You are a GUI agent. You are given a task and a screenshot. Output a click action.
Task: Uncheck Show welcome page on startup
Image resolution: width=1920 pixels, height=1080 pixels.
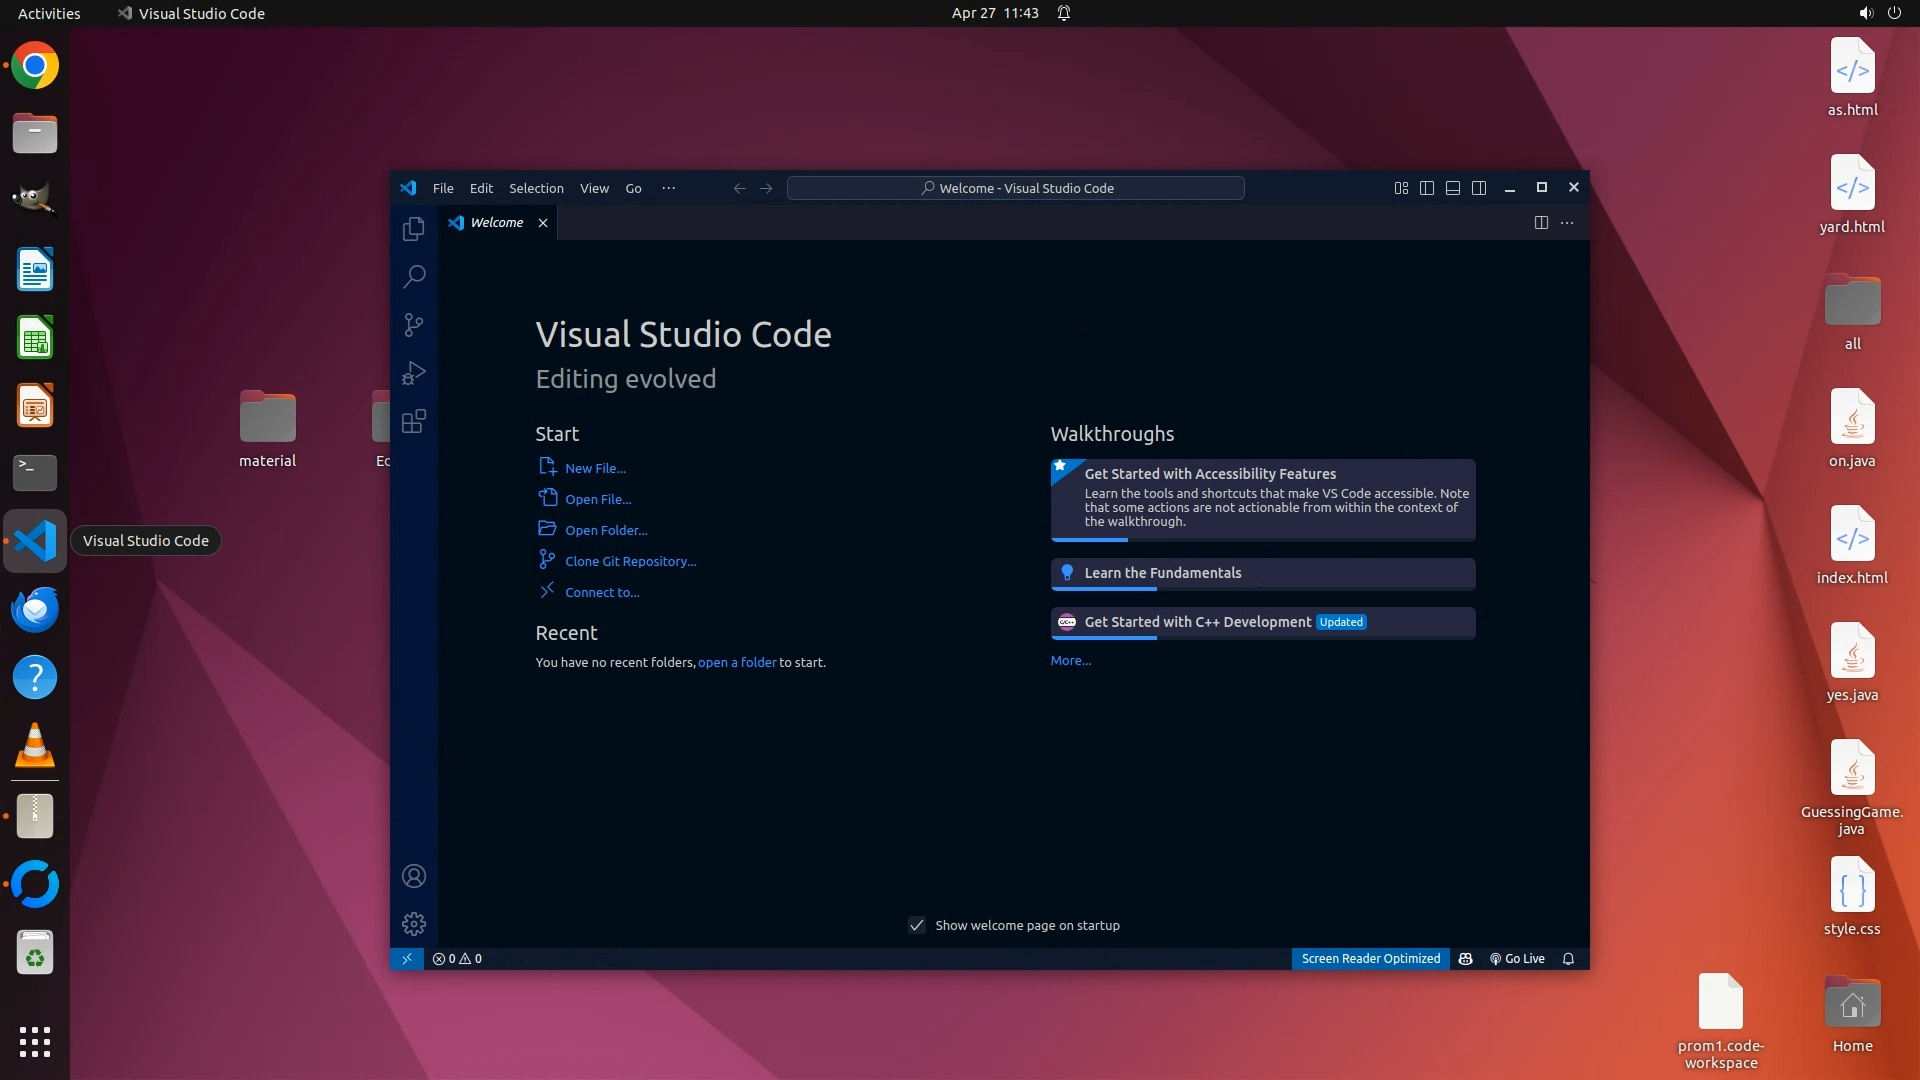(x=916, y=926)
